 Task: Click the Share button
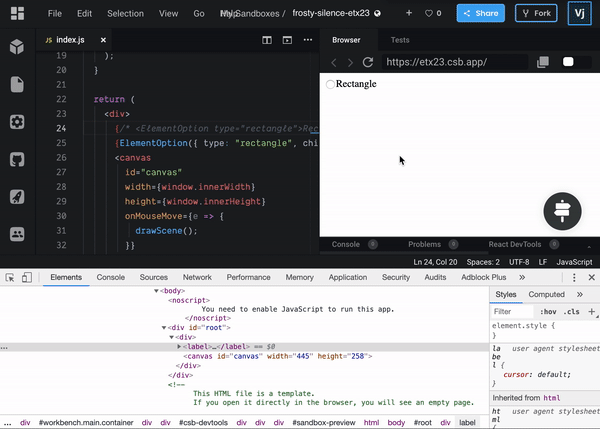[481, 13]
